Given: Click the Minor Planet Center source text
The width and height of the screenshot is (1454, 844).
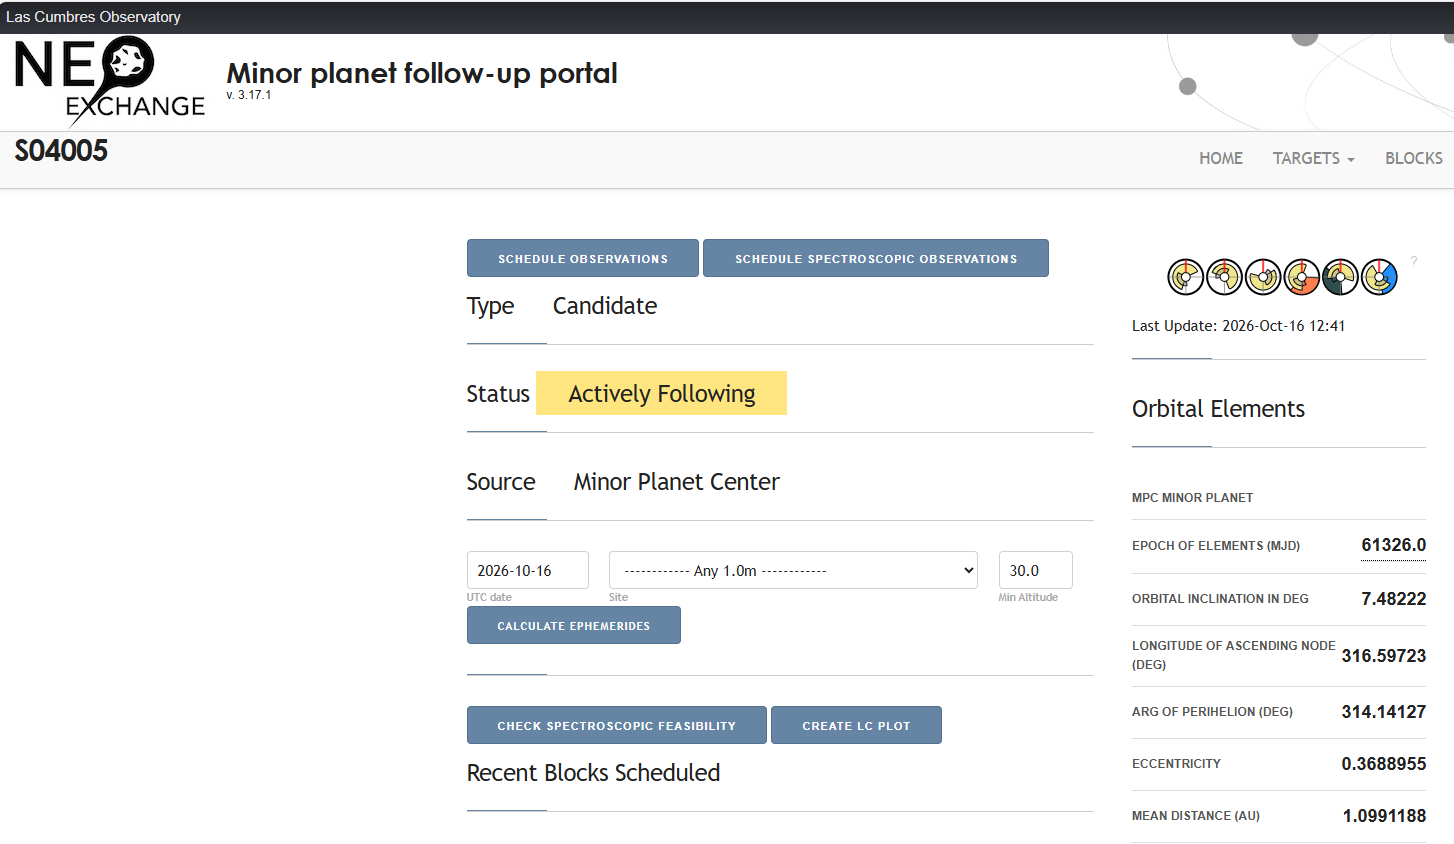Looking at the screenshot, I should click(676, 482).
